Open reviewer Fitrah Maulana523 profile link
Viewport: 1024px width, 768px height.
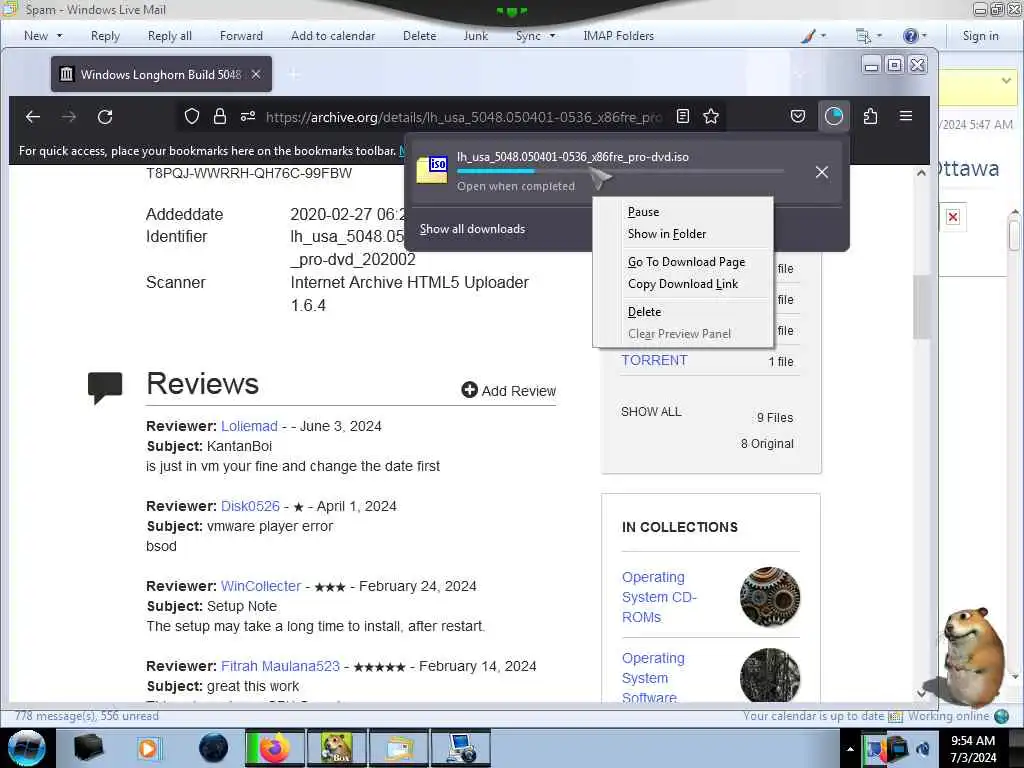[280, 666]
